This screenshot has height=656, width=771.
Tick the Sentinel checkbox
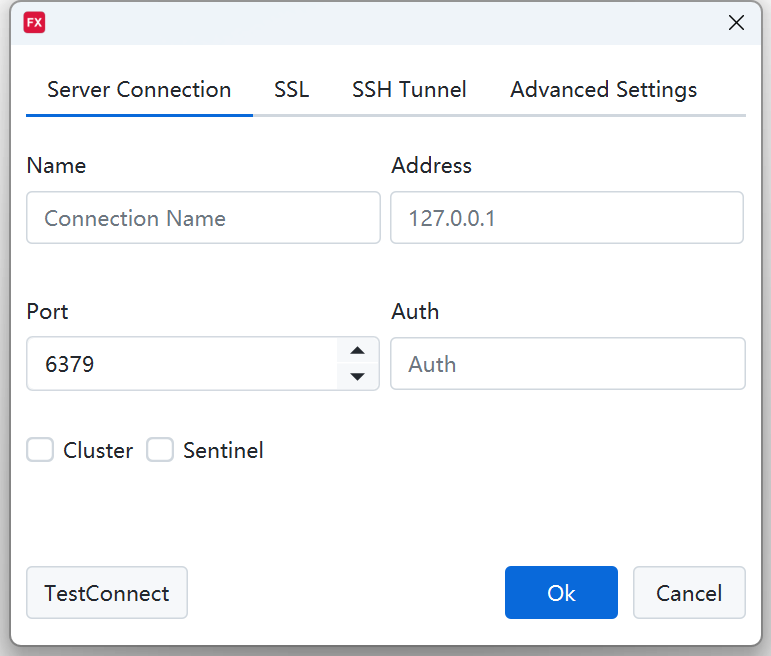(x=160, y=450)
